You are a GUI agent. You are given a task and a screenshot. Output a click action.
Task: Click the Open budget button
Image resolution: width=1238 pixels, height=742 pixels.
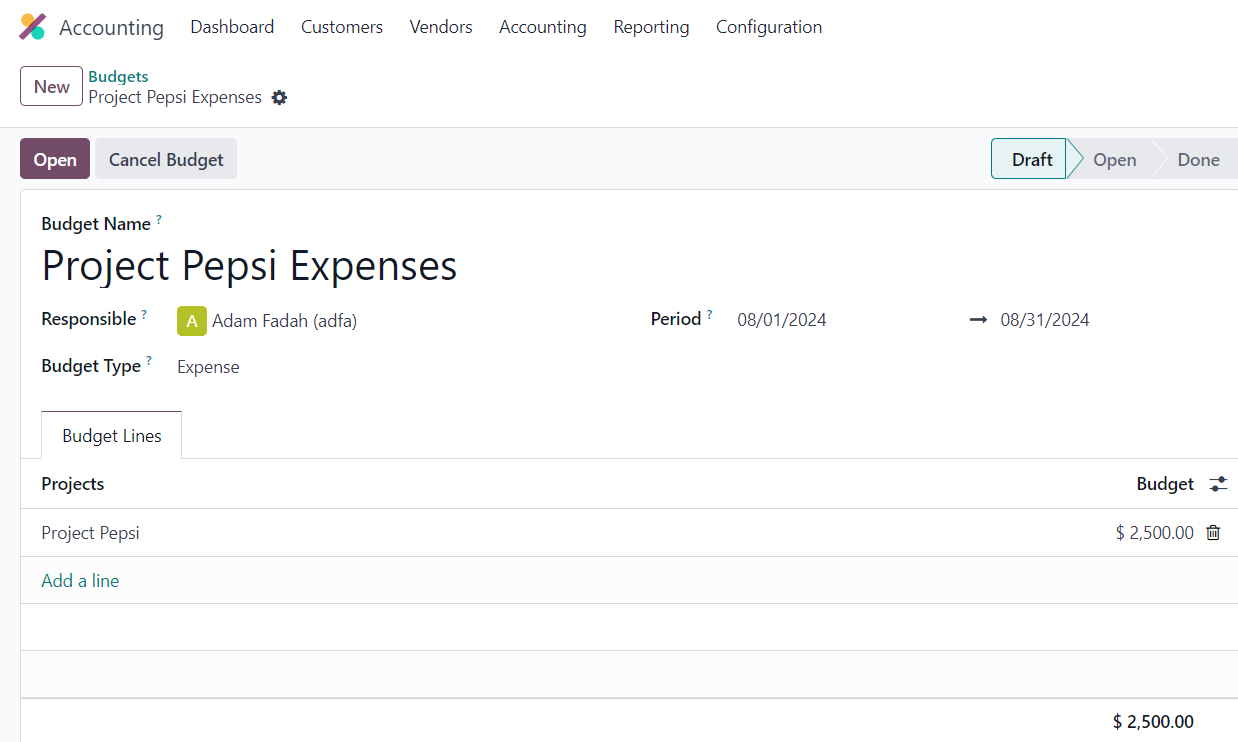(x=55, y=159)
